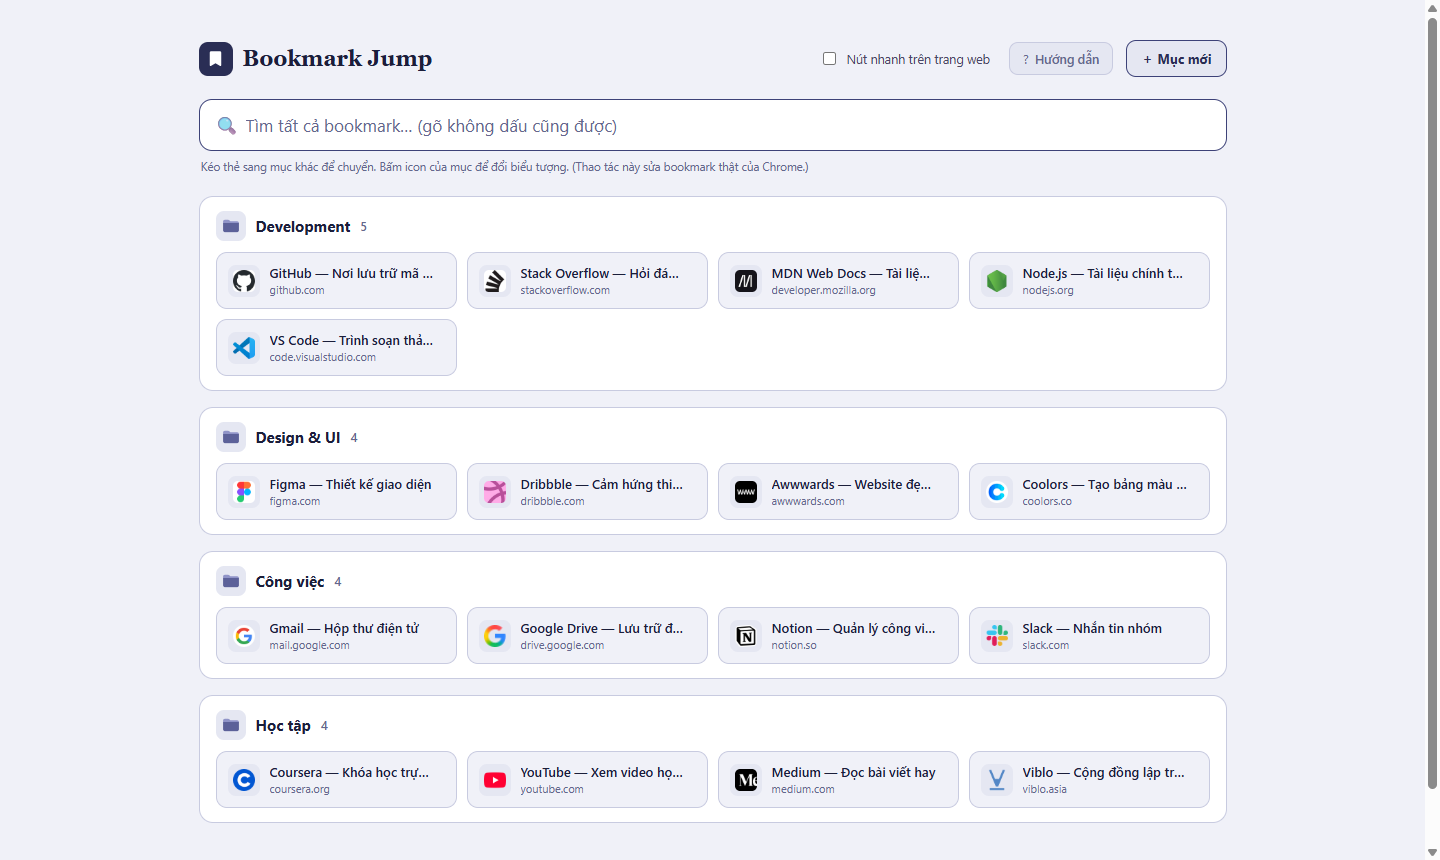Open the Node.js bookmark title
The image size is (1440, 860).
point(1102,273)
